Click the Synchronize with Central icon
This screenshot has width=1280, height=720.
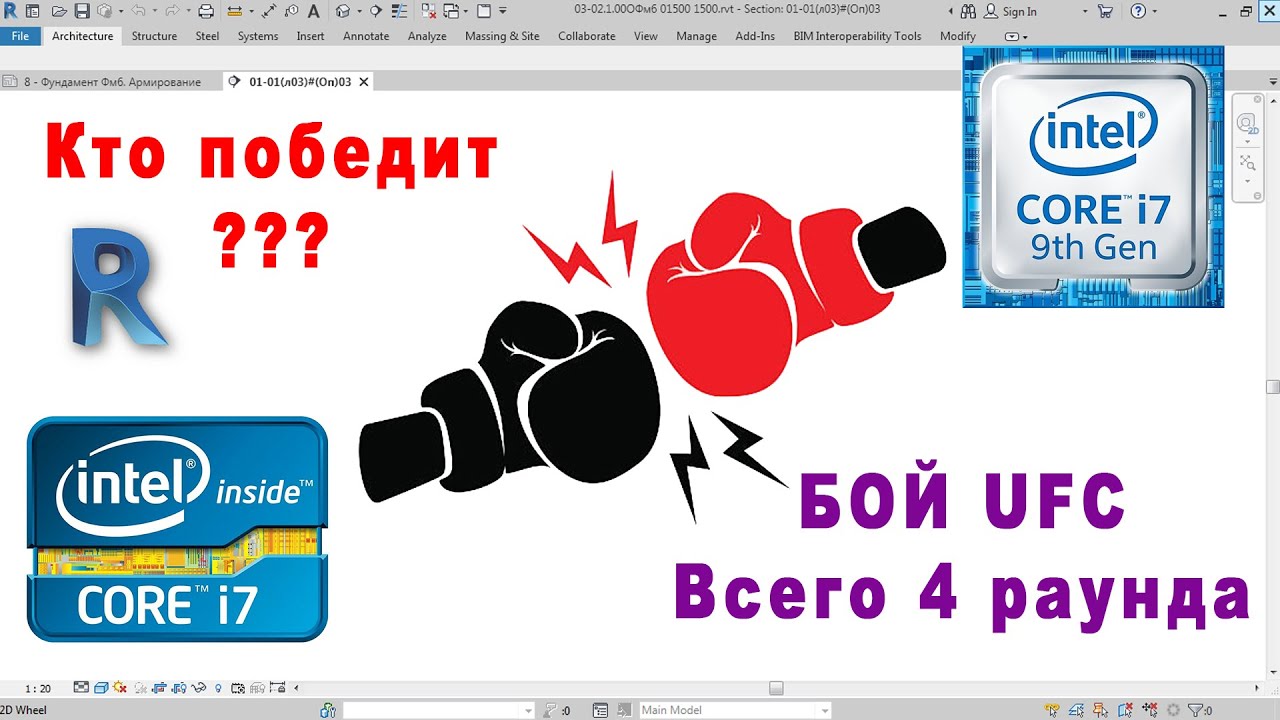pos(104,12)
